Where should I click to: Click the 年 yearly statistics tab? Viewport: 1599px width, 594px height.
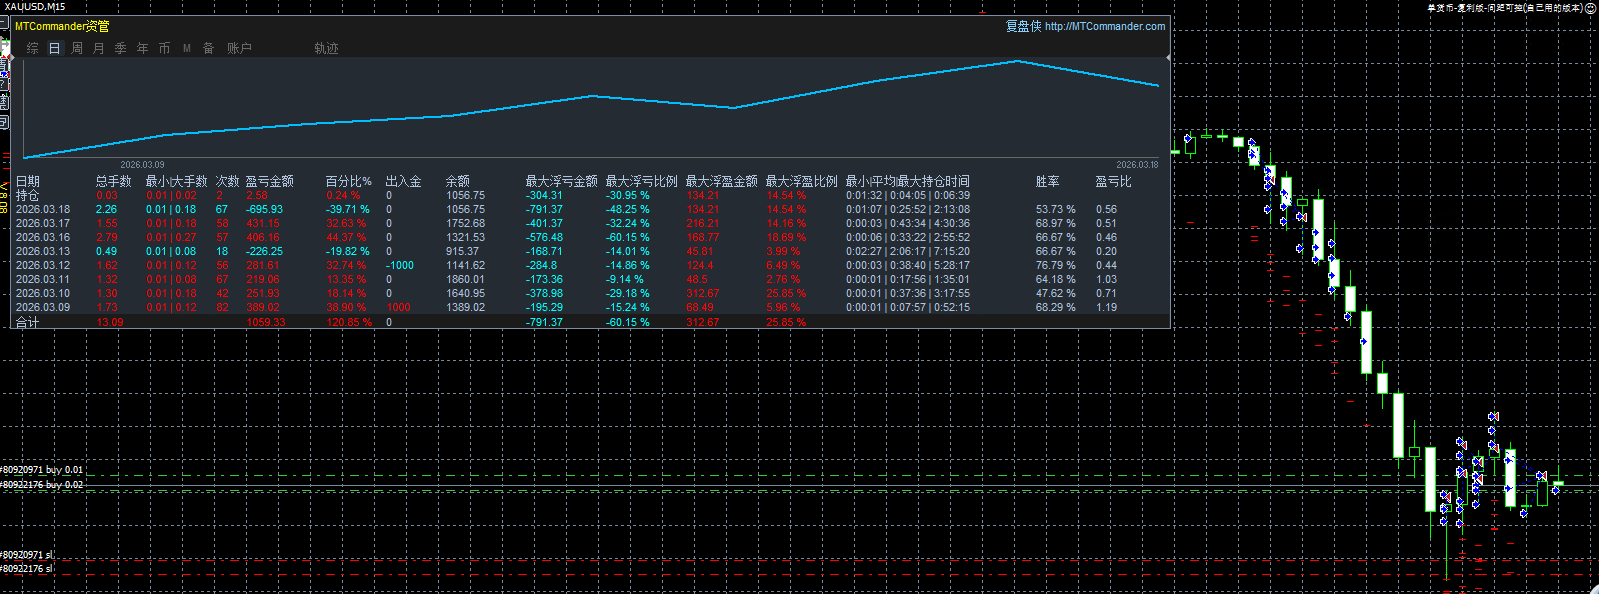(143, 48)
